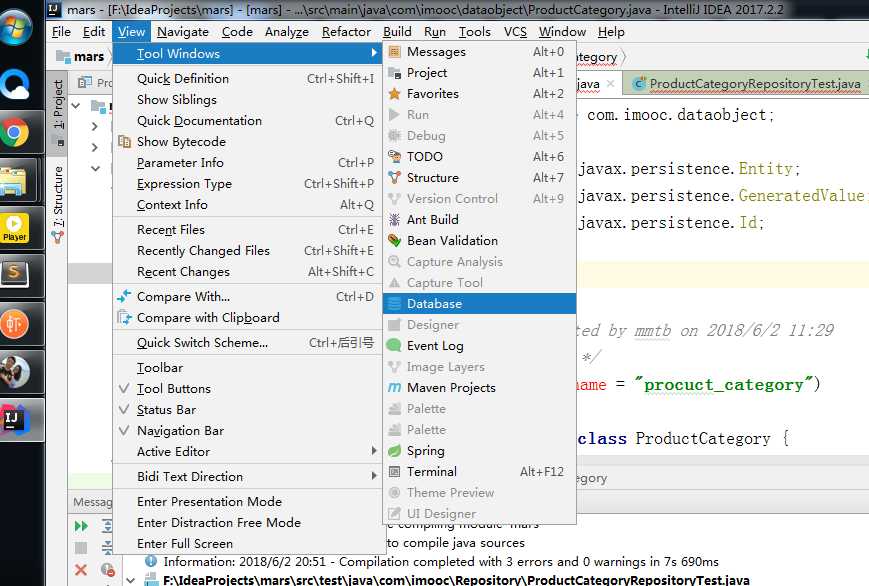Expand the Bidi Text Direction submenu
The image size is (869, 586).
[247, 477]
